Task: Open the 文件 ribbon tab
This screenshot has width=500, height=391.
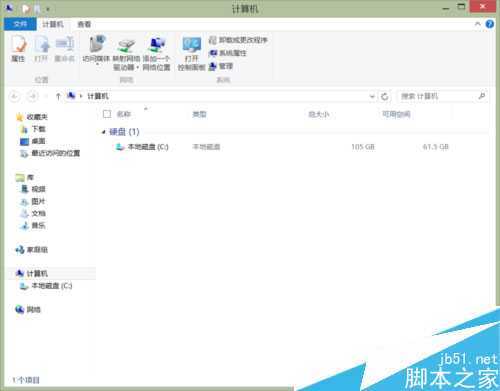Action: [x=20, y=24]
